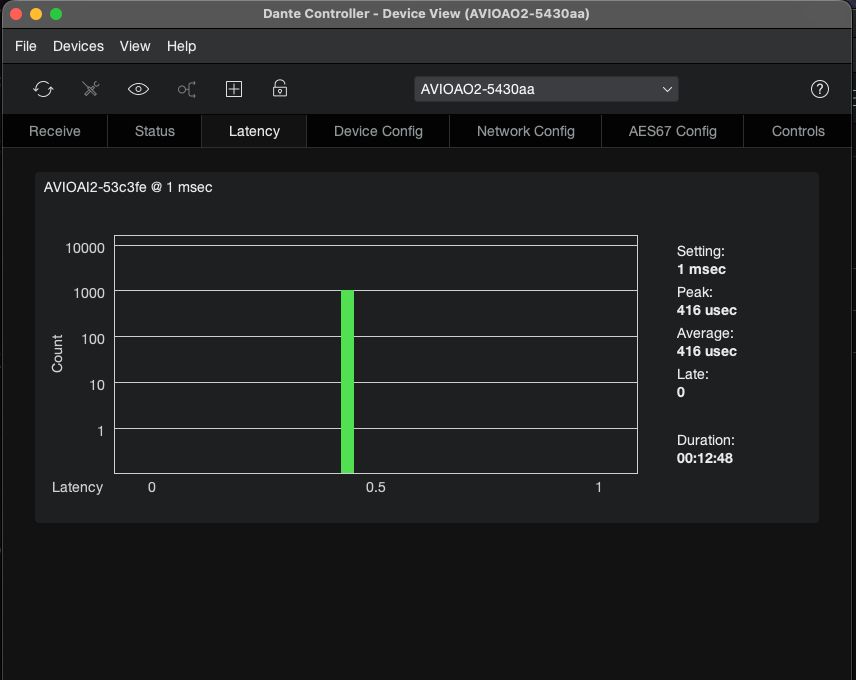856x680 pixels.
Task: Switch to the Receive tab
Action: (55, 131)
